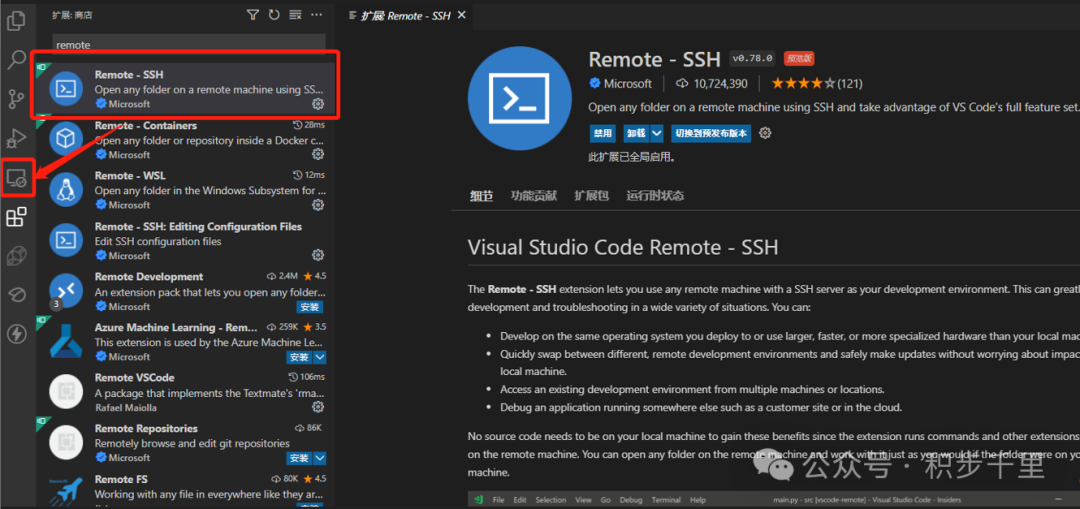
Task: Open manage gear on the extension details page
Action: tap(765, 133)
